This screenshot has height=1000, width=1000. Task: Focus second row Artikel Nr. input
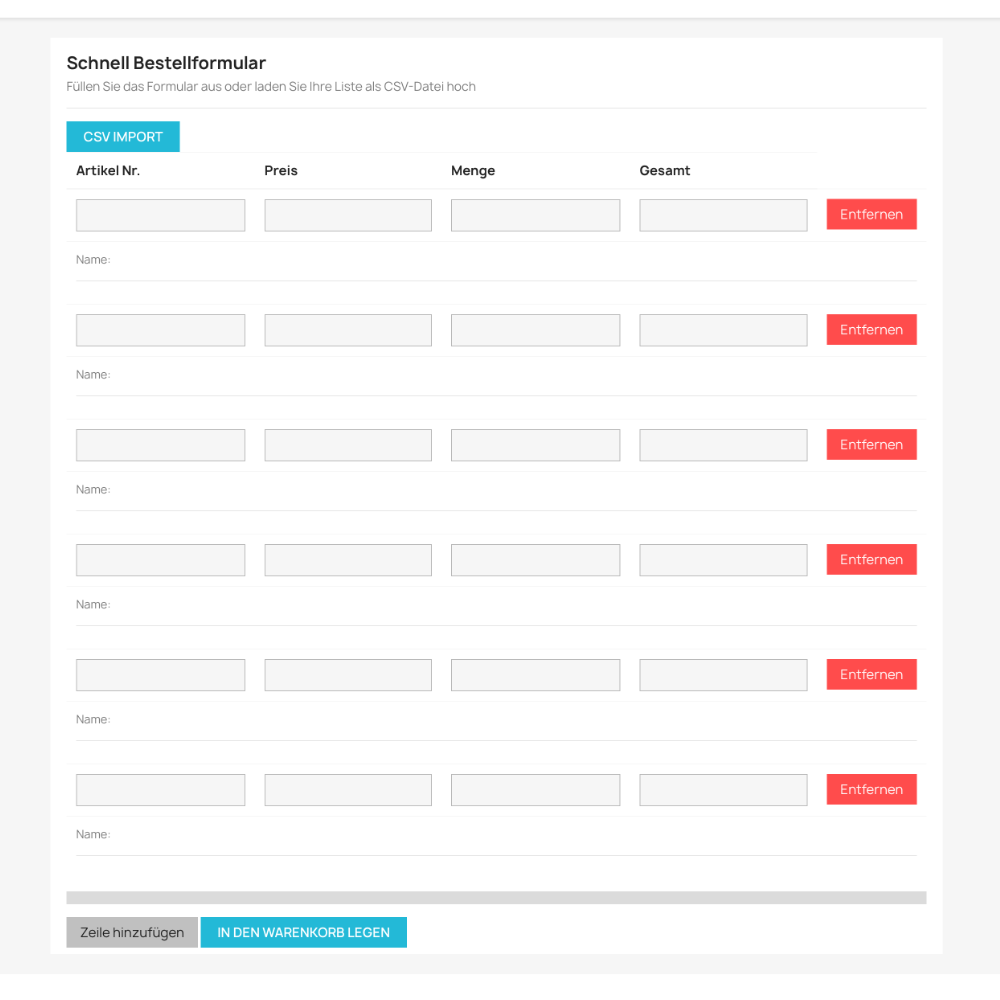pos(160,330)
